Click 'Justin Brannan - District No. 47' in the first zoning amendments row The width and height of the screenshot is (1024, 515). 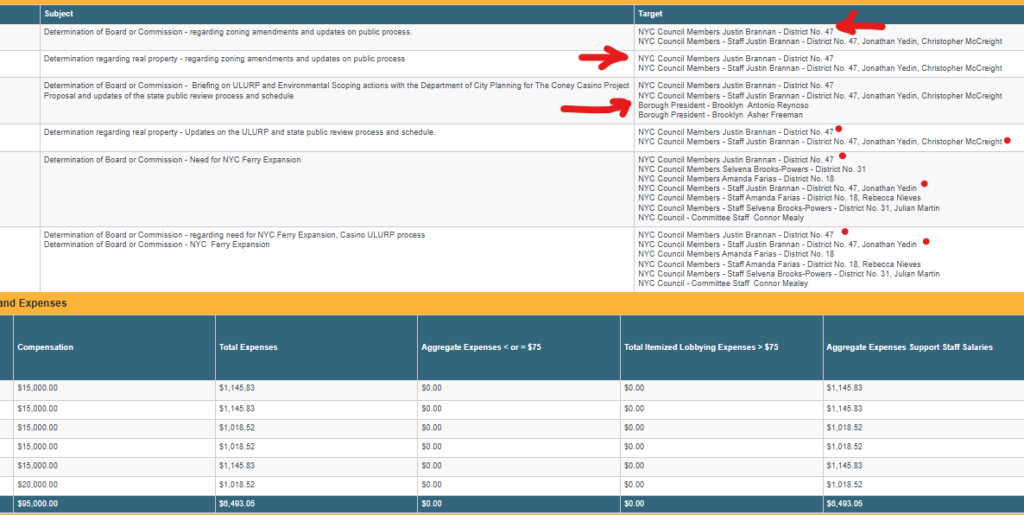coord(736,31)
